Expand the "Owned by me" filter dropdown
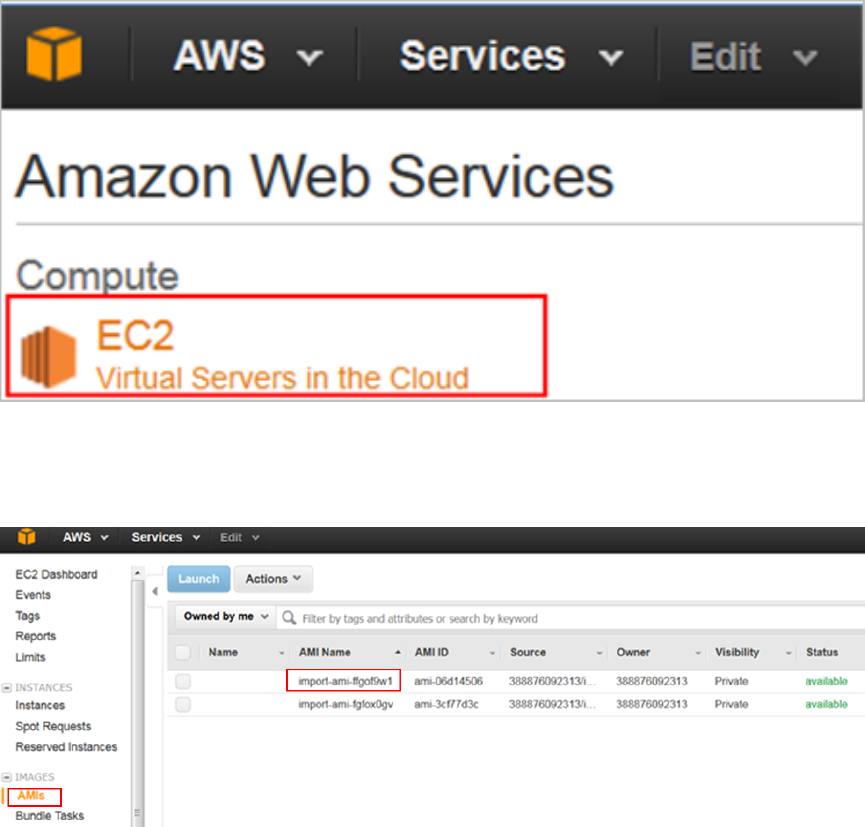This screenshot has width=865, height=827. click(225, 617)
